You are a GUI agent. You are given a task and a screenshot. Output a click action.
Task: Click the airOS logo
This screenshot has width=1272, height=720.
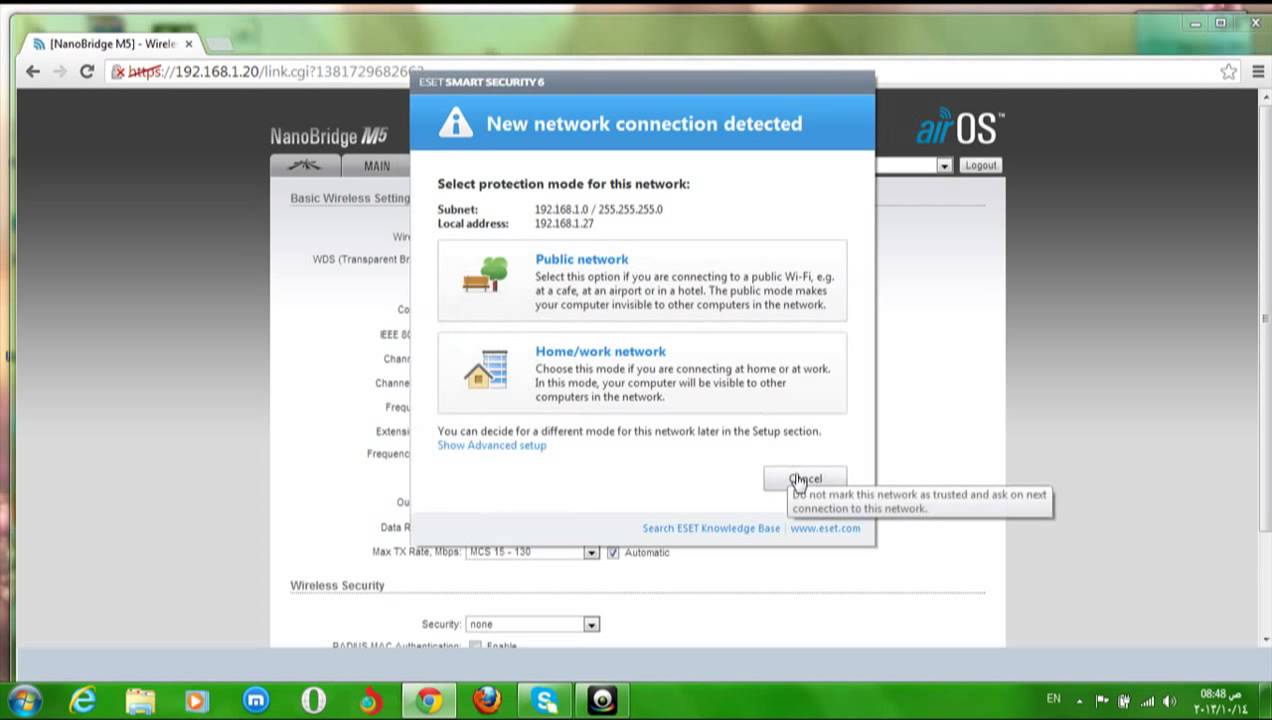point(960,129)
